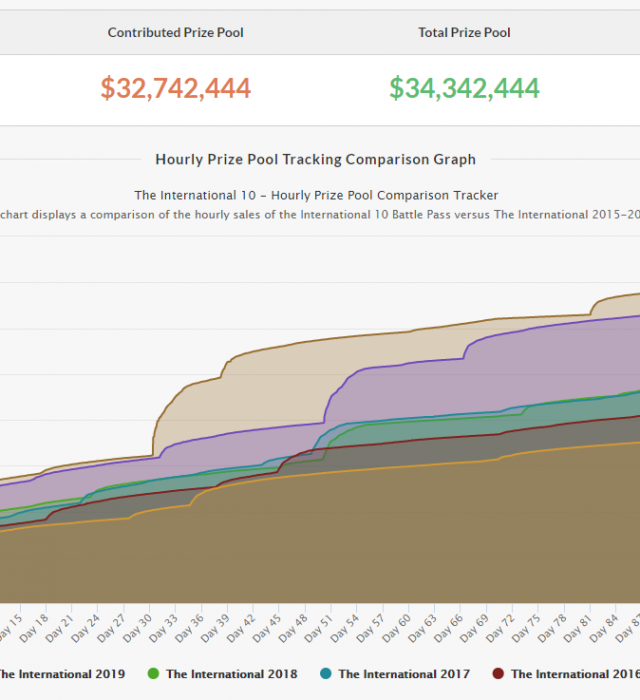Screen dimensions: 640x700
Task: Click the Contributed Prize Pool heading
Action: coord(175,33)
